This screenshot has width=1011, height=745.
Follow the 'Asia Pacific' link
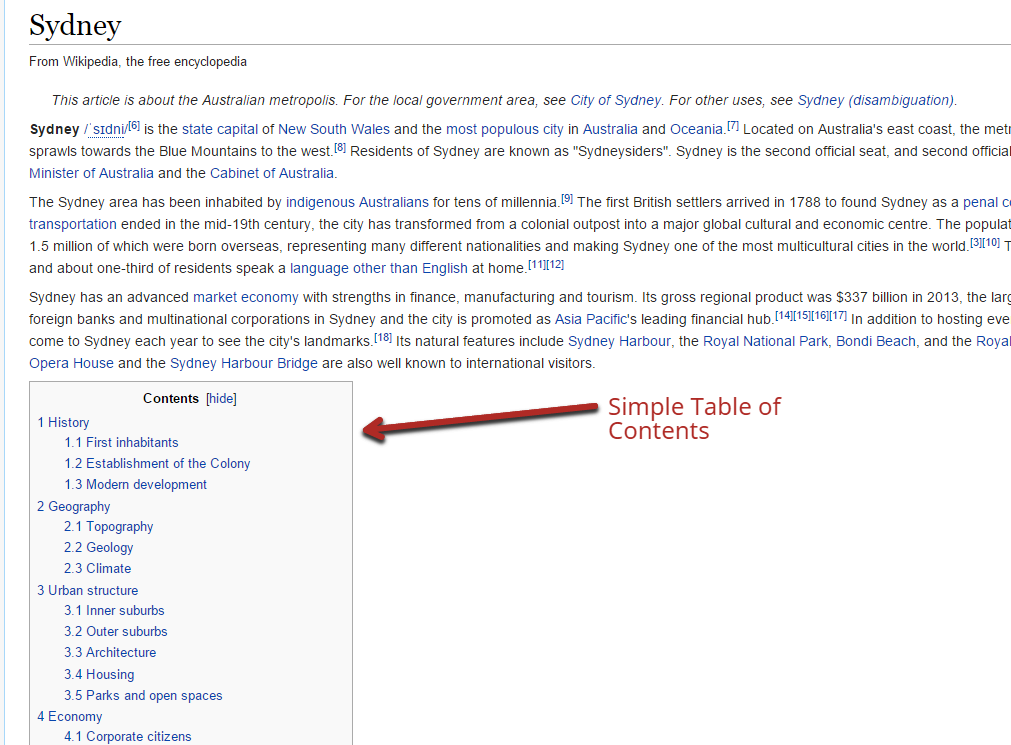[591, 319]
